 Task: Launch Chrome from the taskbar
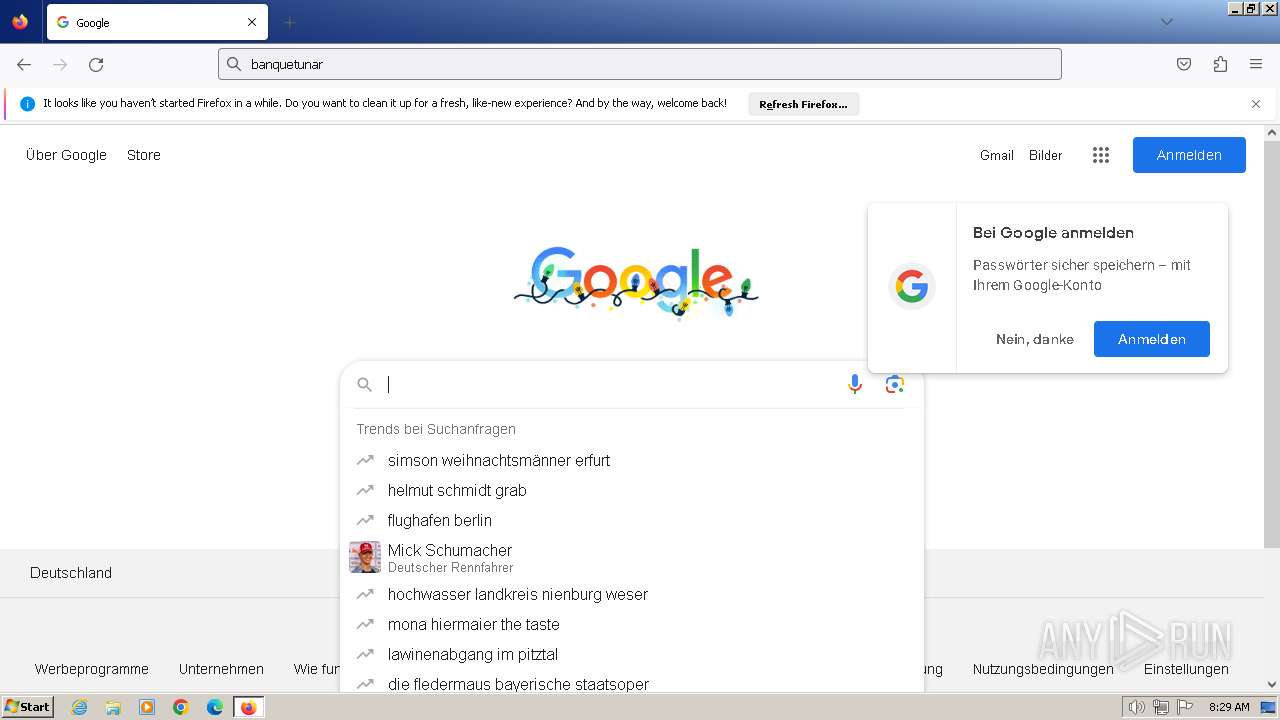(181, 707)
